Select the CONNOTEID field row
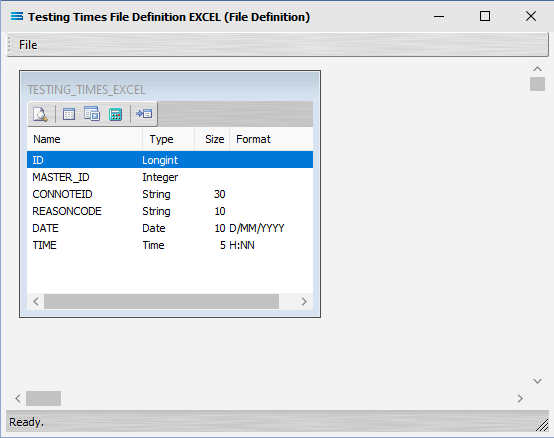The height and width of the screenshot is (438, 554). [x=170, y=194]
